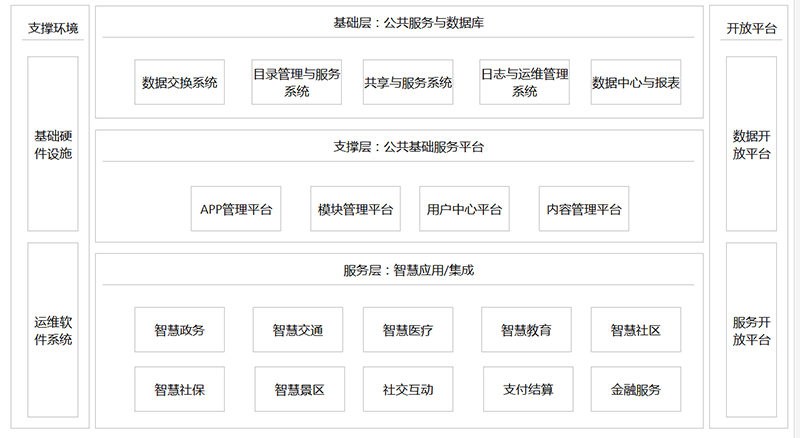The height and width of the screenshot is (438, 800).
Task: Open the 共享与服务系统 box
Action: coord(408,82)
